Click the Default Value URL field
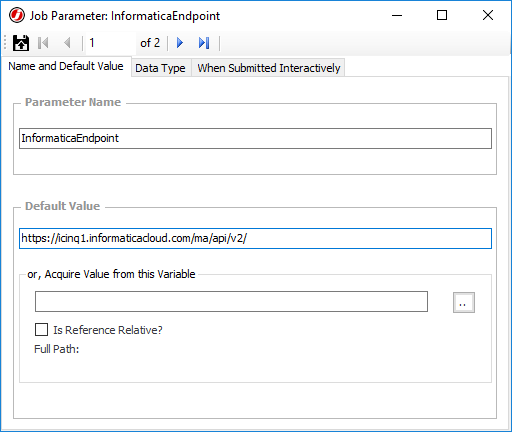This screenshot has width=512, height=432. pyautogui.click(x=255, y=238)
